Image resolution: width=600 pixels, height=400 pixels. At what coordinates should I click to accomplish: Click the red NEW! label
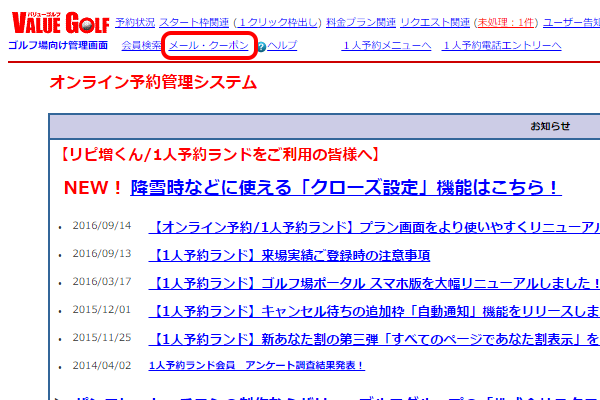click(x=93, y=188)
